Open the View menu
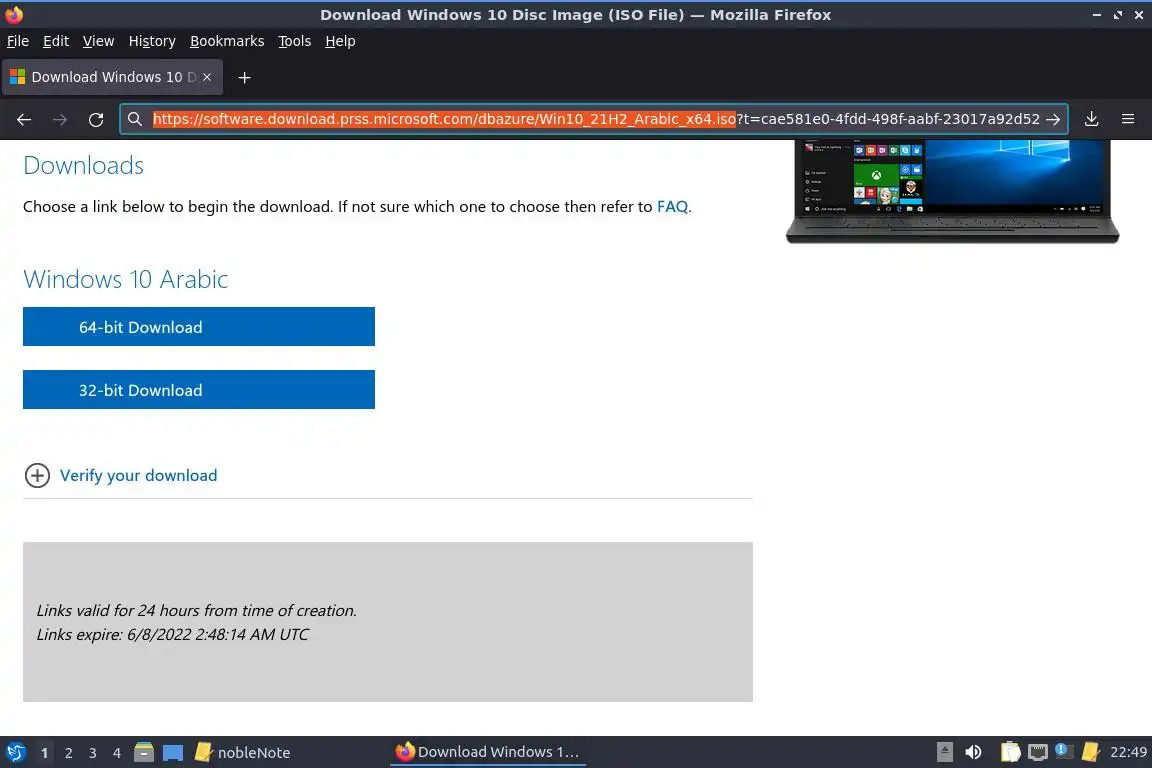Viewport: 1152px width, 768px height. point(98,41)
